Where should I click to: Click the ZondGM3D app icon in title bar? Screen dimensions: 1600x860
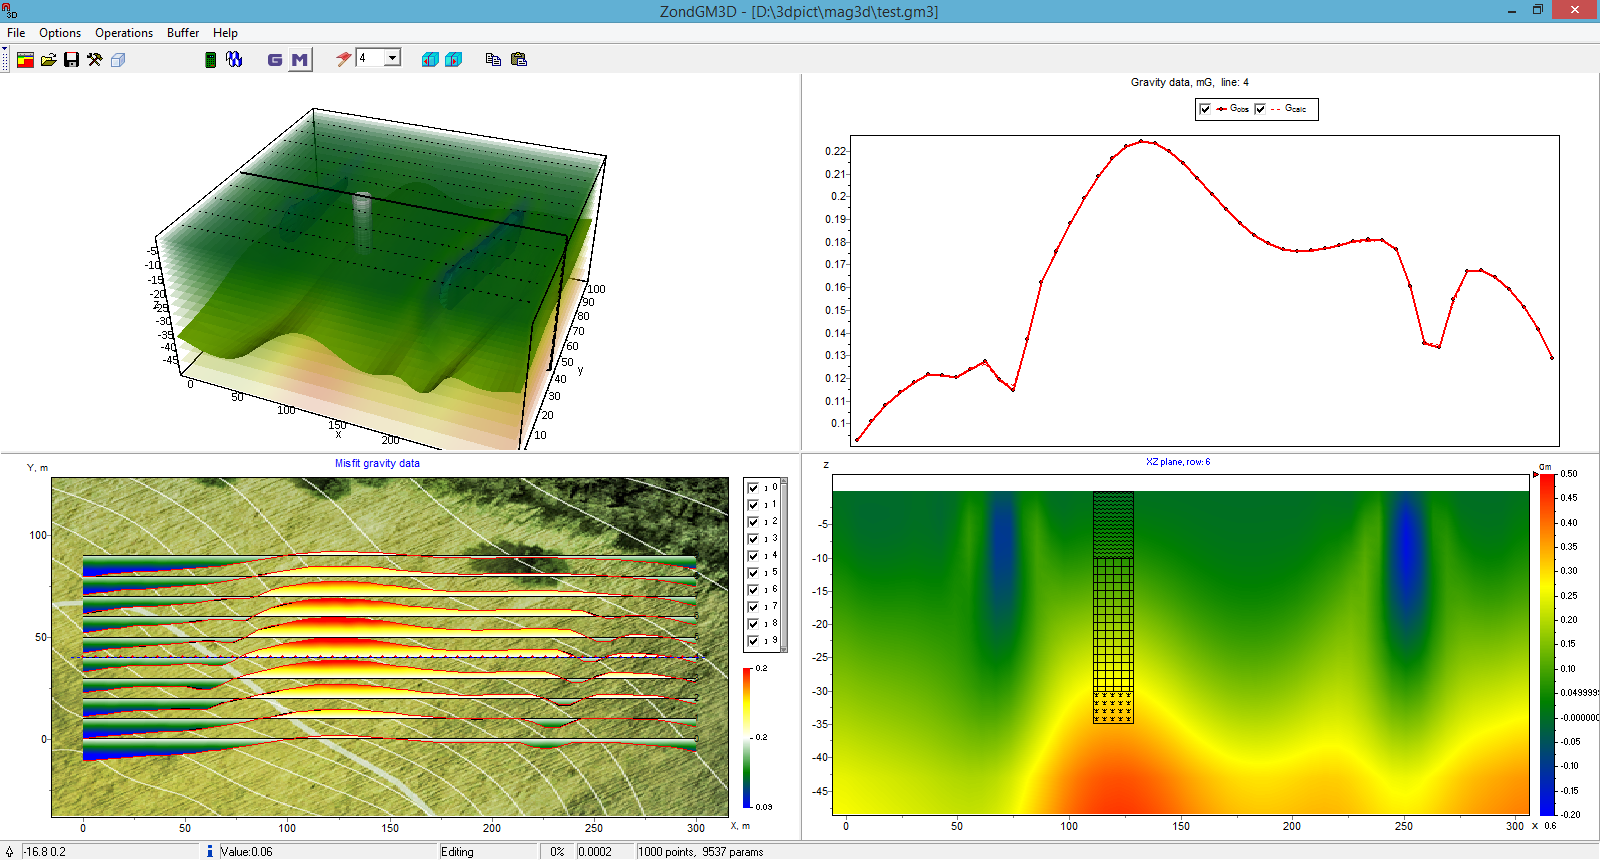click(x=9, y=11)
